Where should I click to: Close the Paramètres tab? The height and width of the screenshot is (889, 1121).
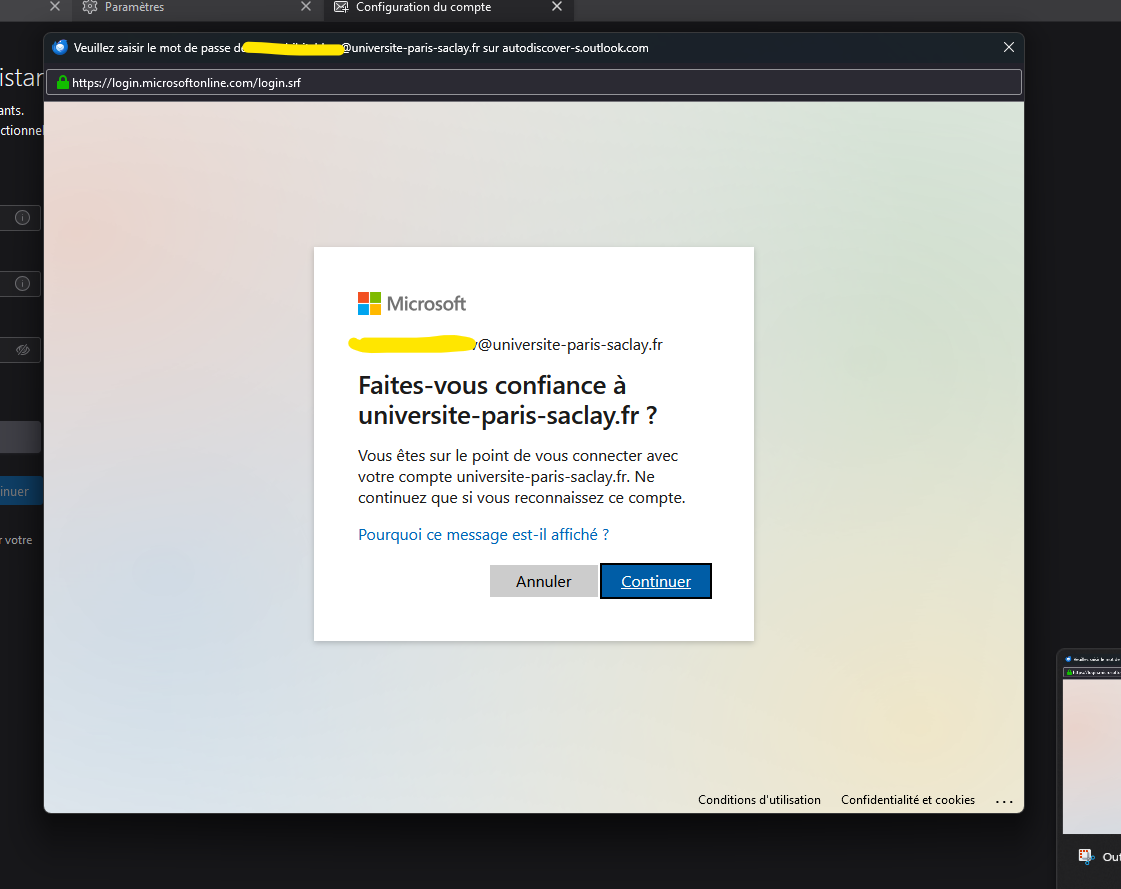click(x=306, y=6)
